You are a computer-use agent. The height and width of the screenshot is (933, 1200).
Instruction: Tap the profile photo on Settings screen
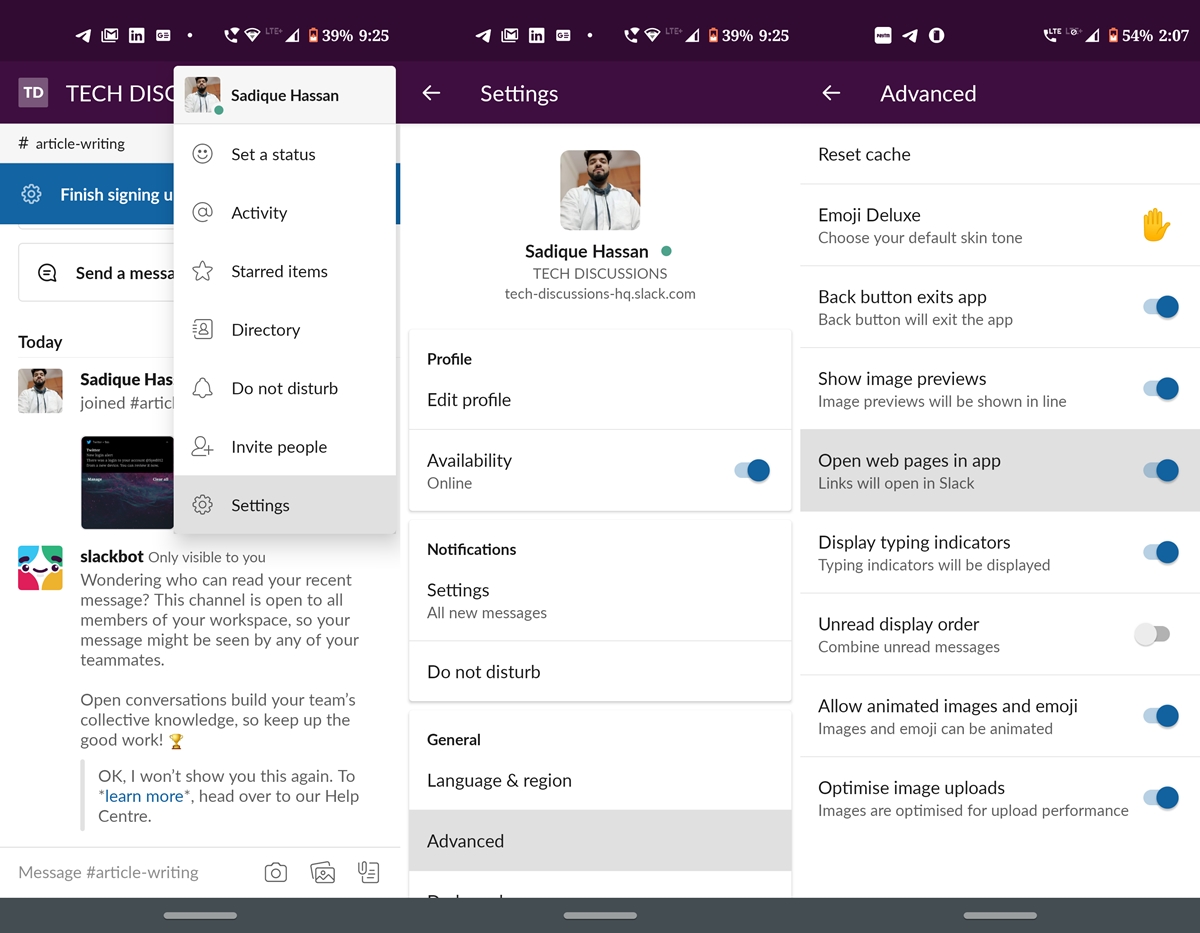600,190
